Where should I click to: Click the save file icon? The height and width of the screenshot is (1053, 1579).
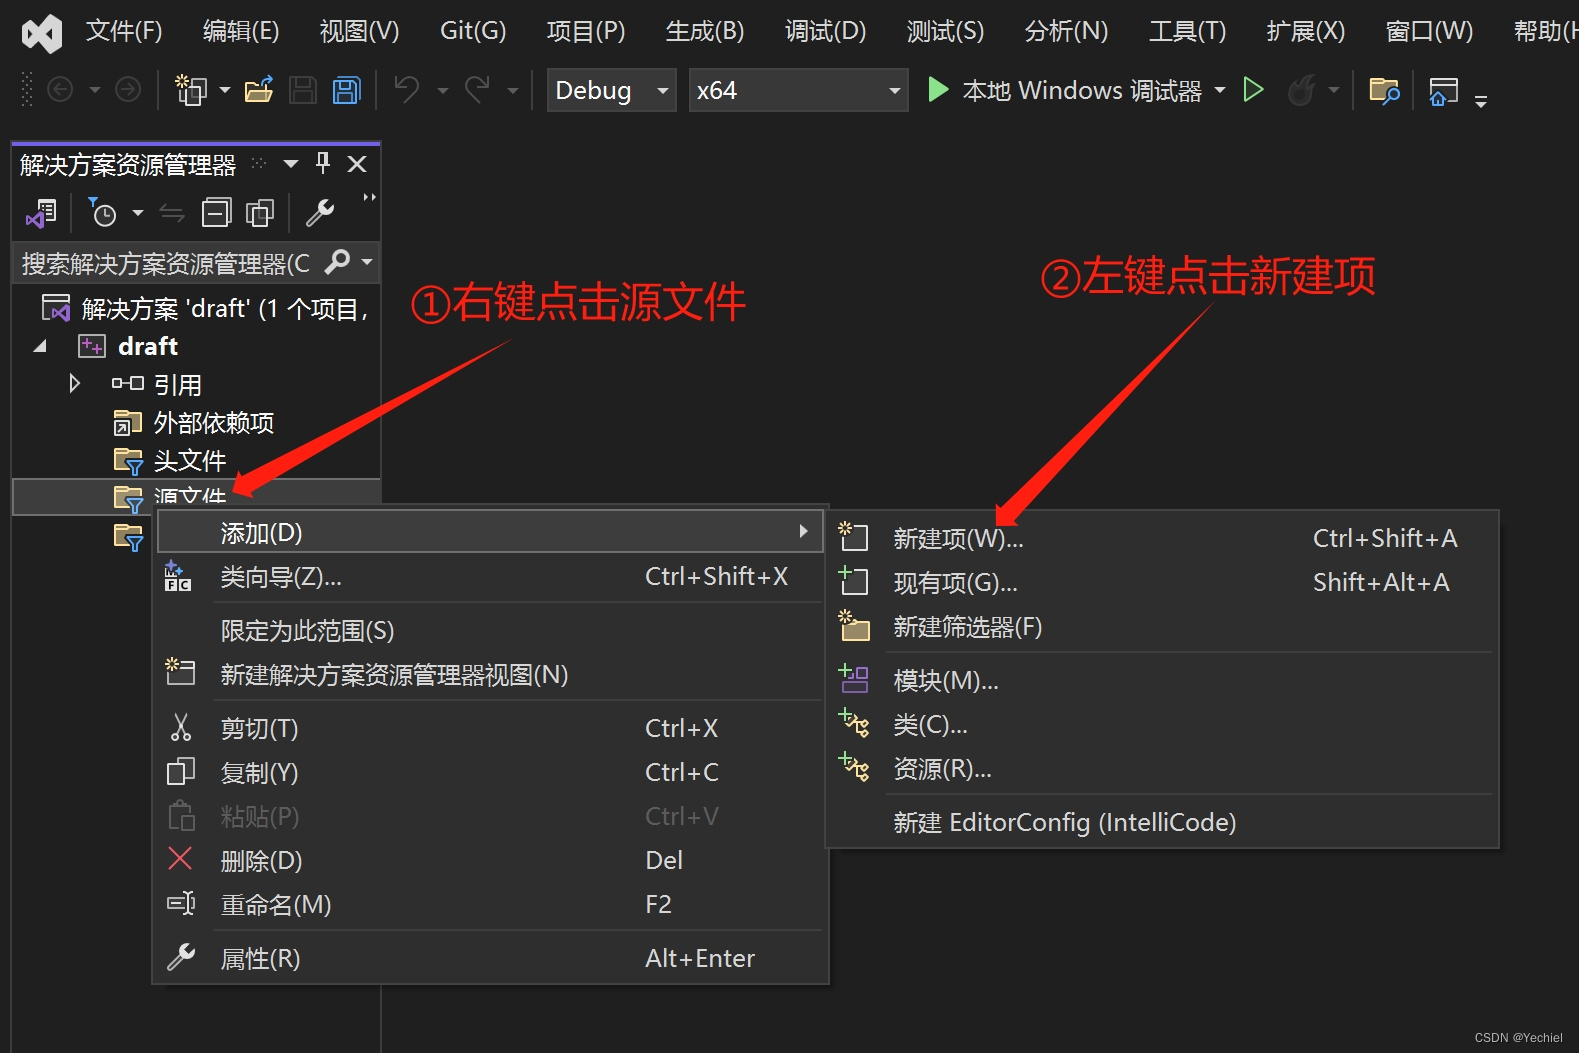tap(303, 90)
